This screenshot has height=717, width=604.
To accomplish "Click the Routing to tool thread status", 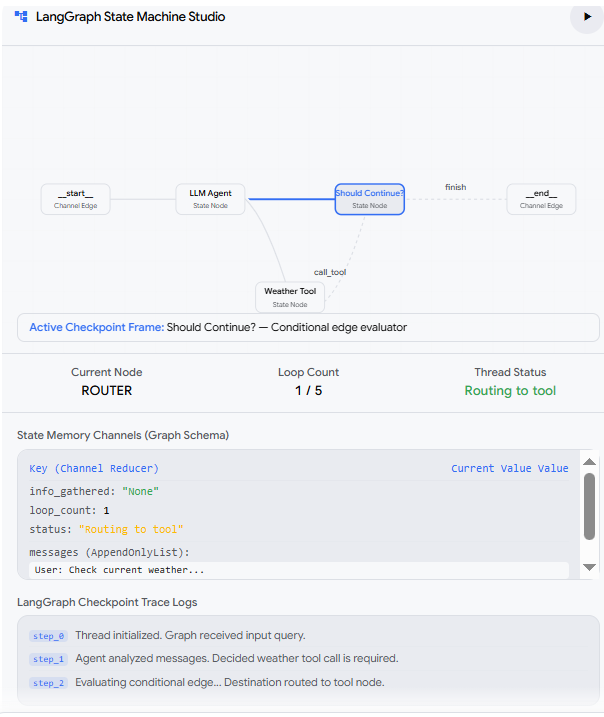I will tap(510, 391).
